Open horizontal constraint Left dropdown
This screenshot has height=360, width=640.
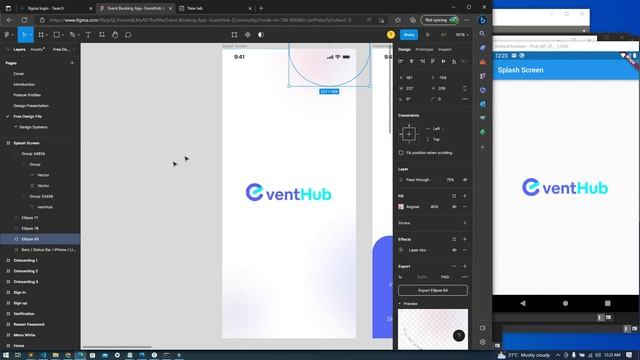tap(435, 129)
